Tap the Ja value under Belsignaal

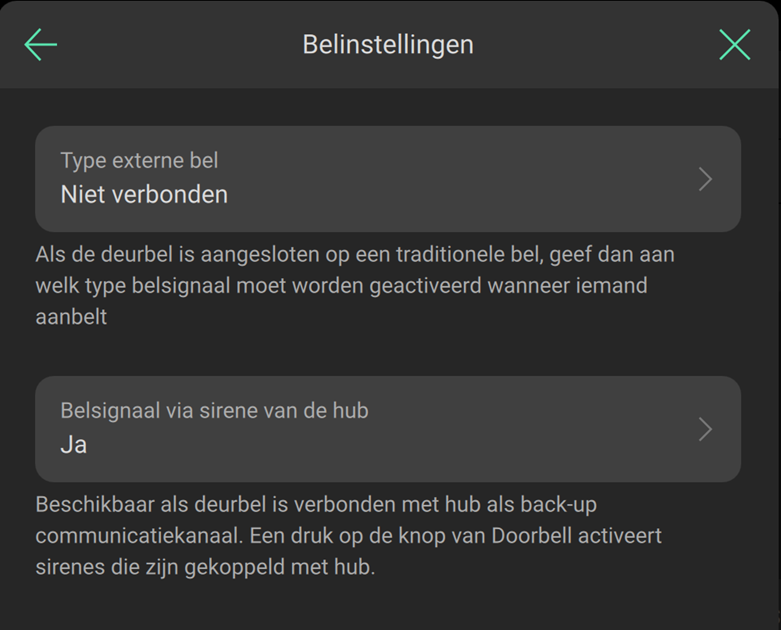pos(74,445)
